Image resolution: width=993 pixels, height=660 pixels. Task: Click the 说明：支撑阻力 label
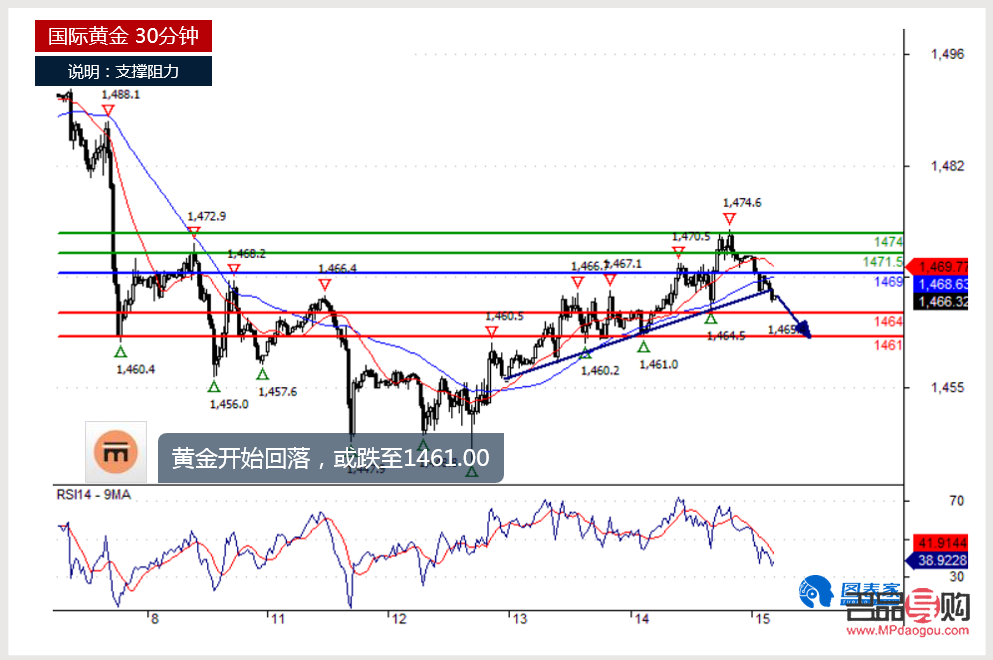click(x=123, y=71)
